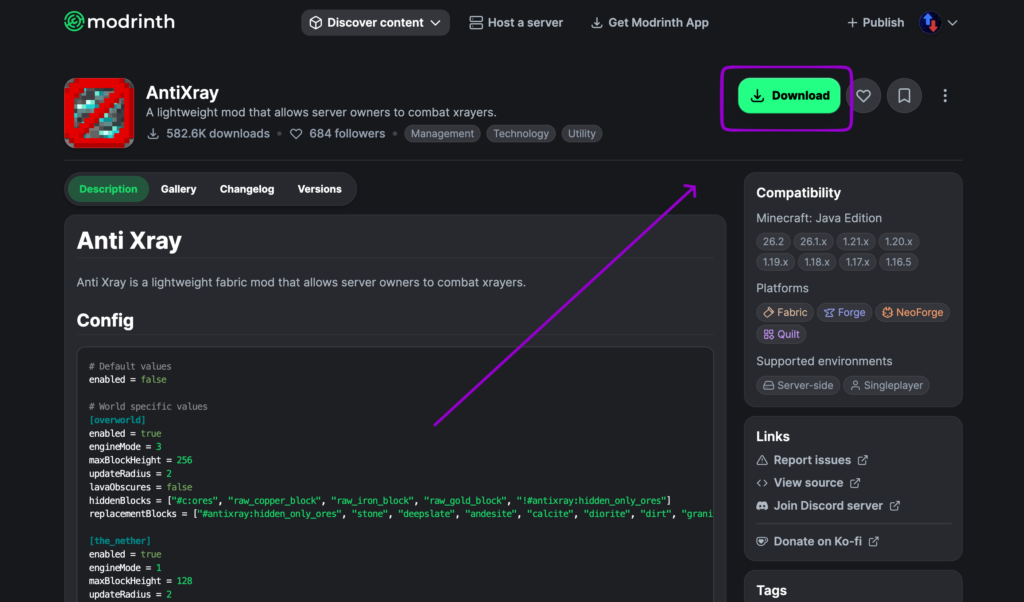
Task: Click the green Download button
Action: (x=789, y=95)
